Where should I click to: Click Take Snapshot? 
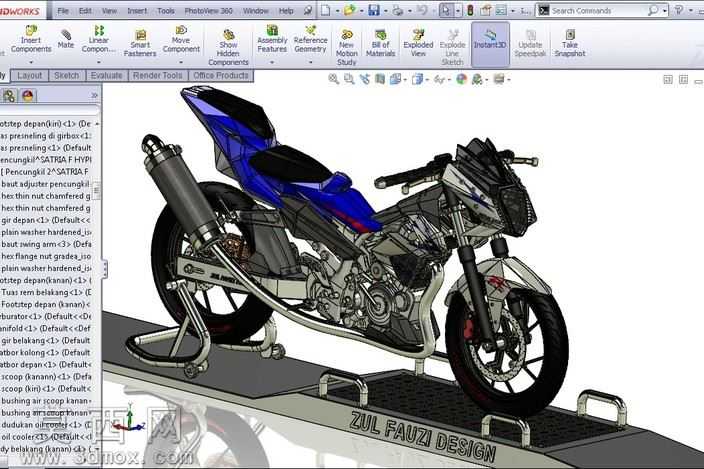(570, 43)
